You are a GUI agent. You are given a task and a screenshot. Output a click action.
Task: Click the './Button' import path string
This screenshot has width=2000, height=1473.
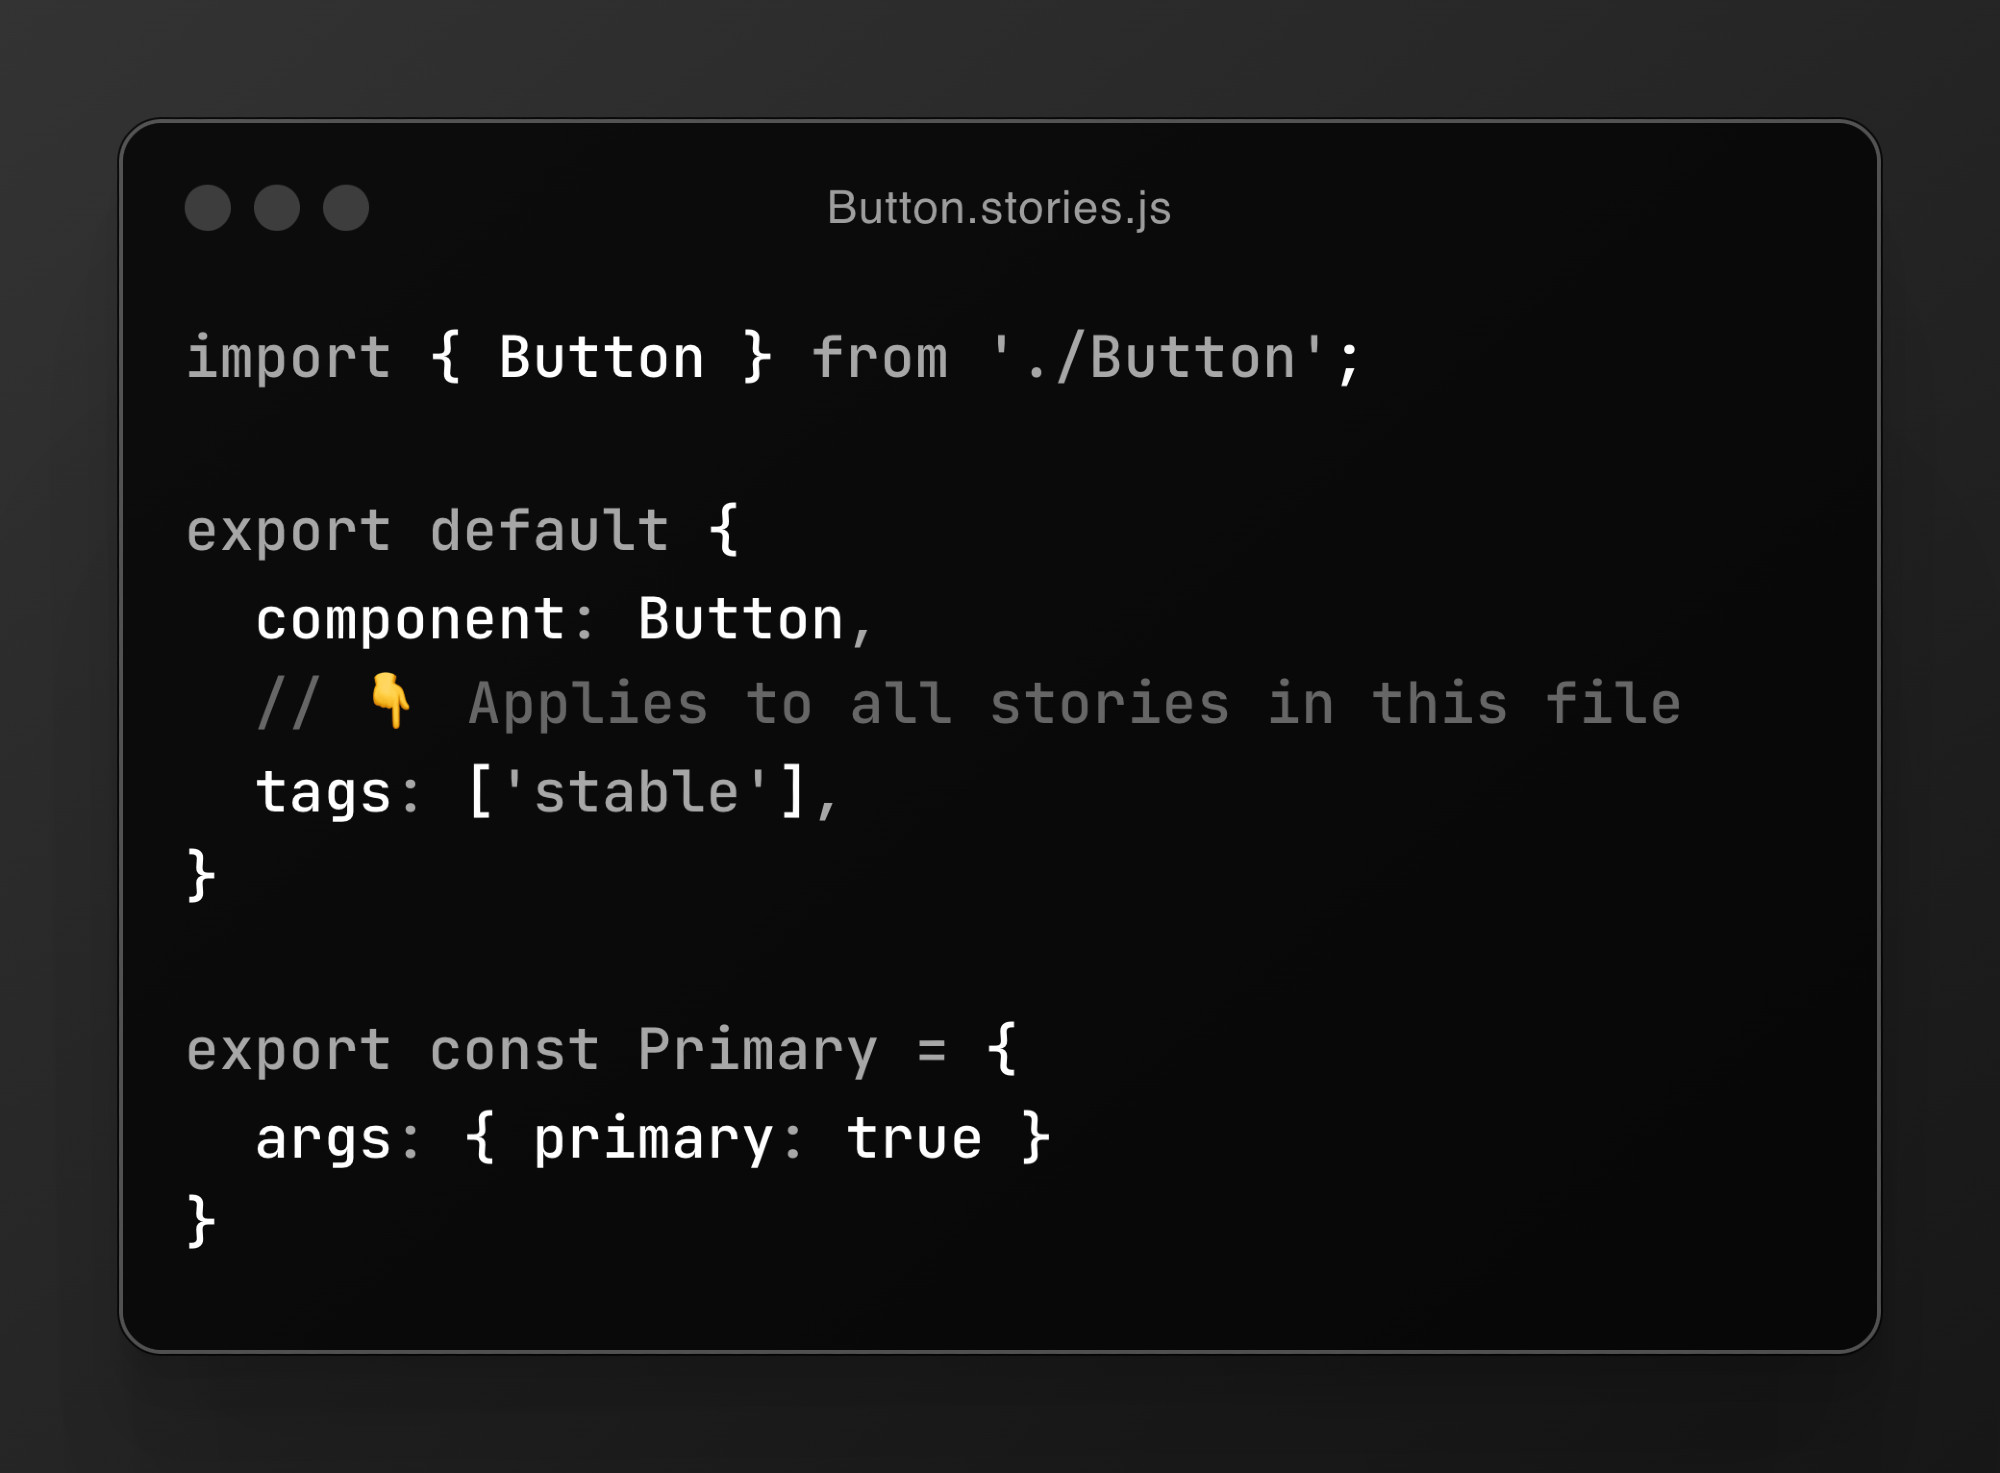1158,358
